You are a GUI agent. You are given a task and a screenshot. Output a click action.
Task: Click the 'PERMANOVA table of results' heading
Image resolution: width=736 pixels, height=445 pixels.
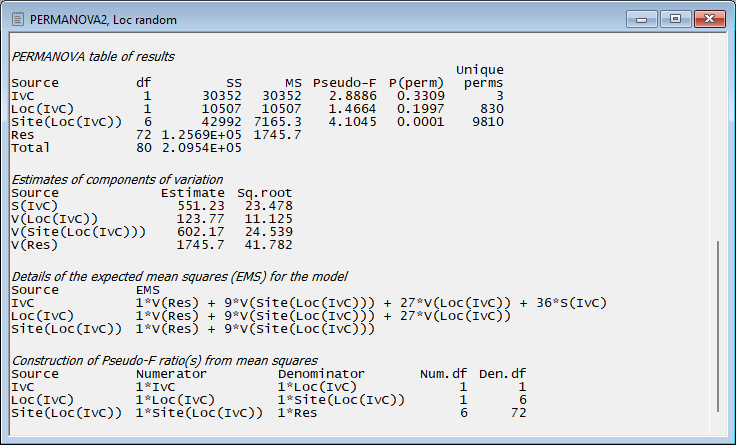tap(92, 56)
